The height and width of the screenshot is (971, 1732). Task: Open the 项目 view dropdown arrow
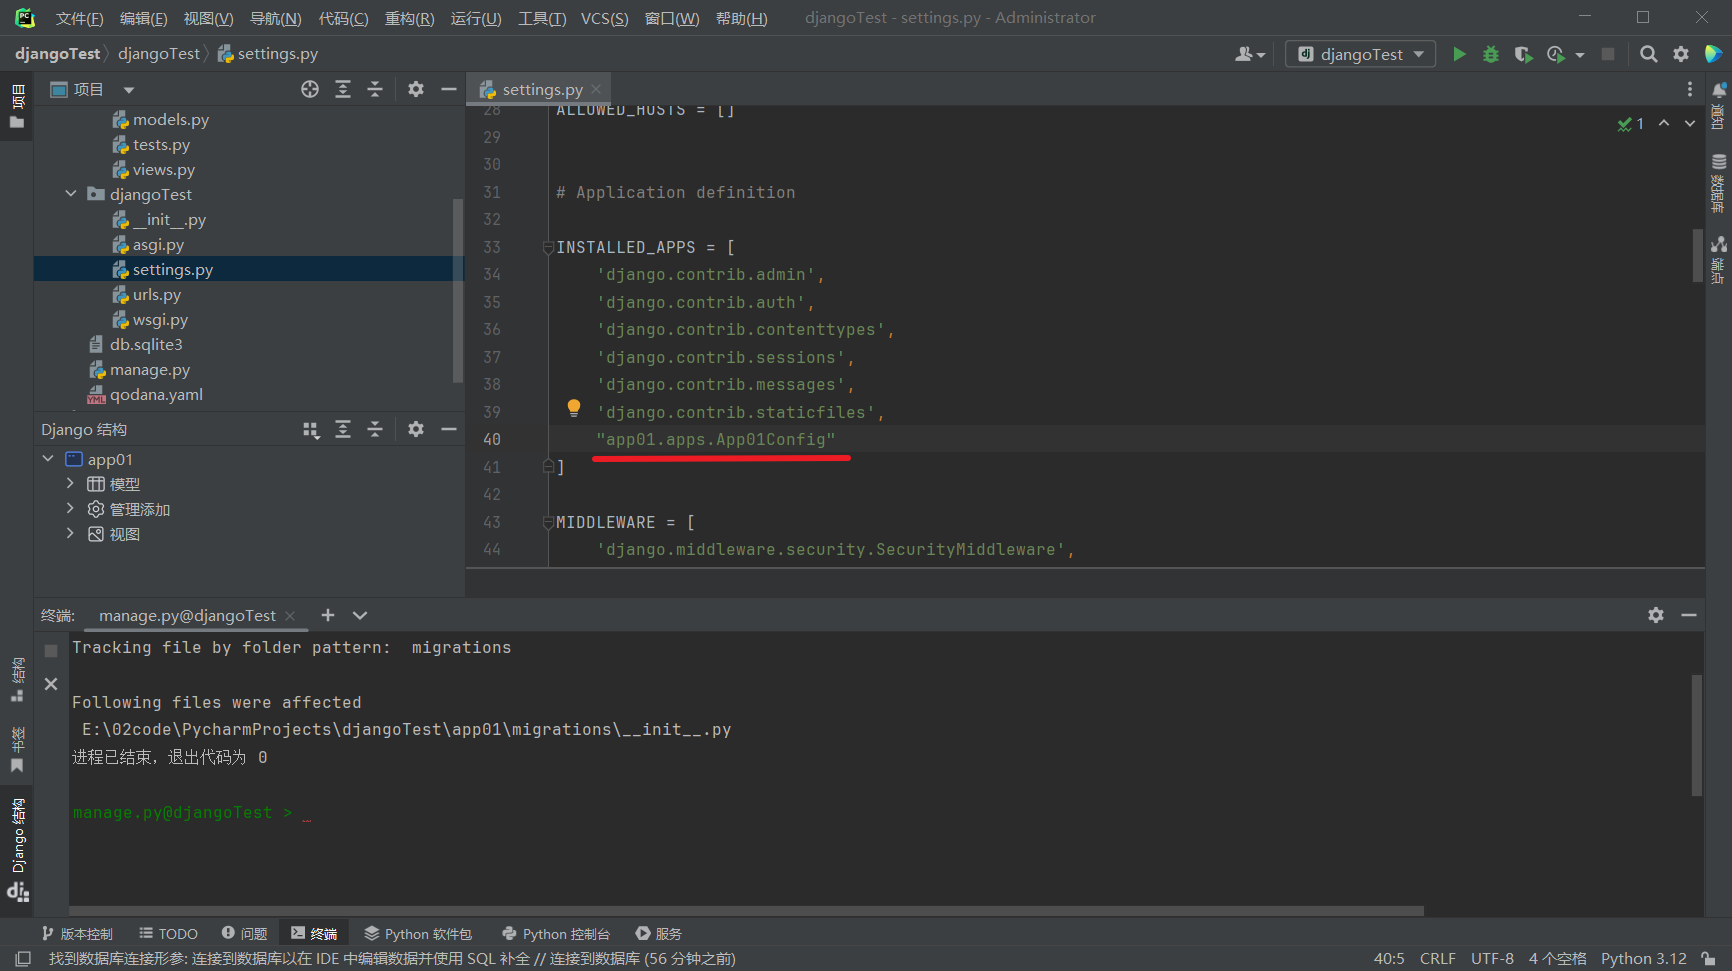coord(128,90)
